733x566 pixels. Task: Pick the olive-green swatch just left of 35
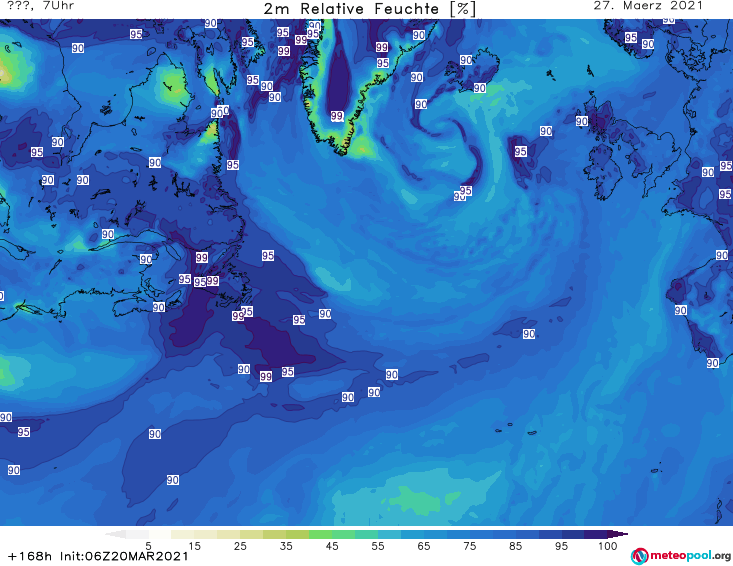click(274, 534)
